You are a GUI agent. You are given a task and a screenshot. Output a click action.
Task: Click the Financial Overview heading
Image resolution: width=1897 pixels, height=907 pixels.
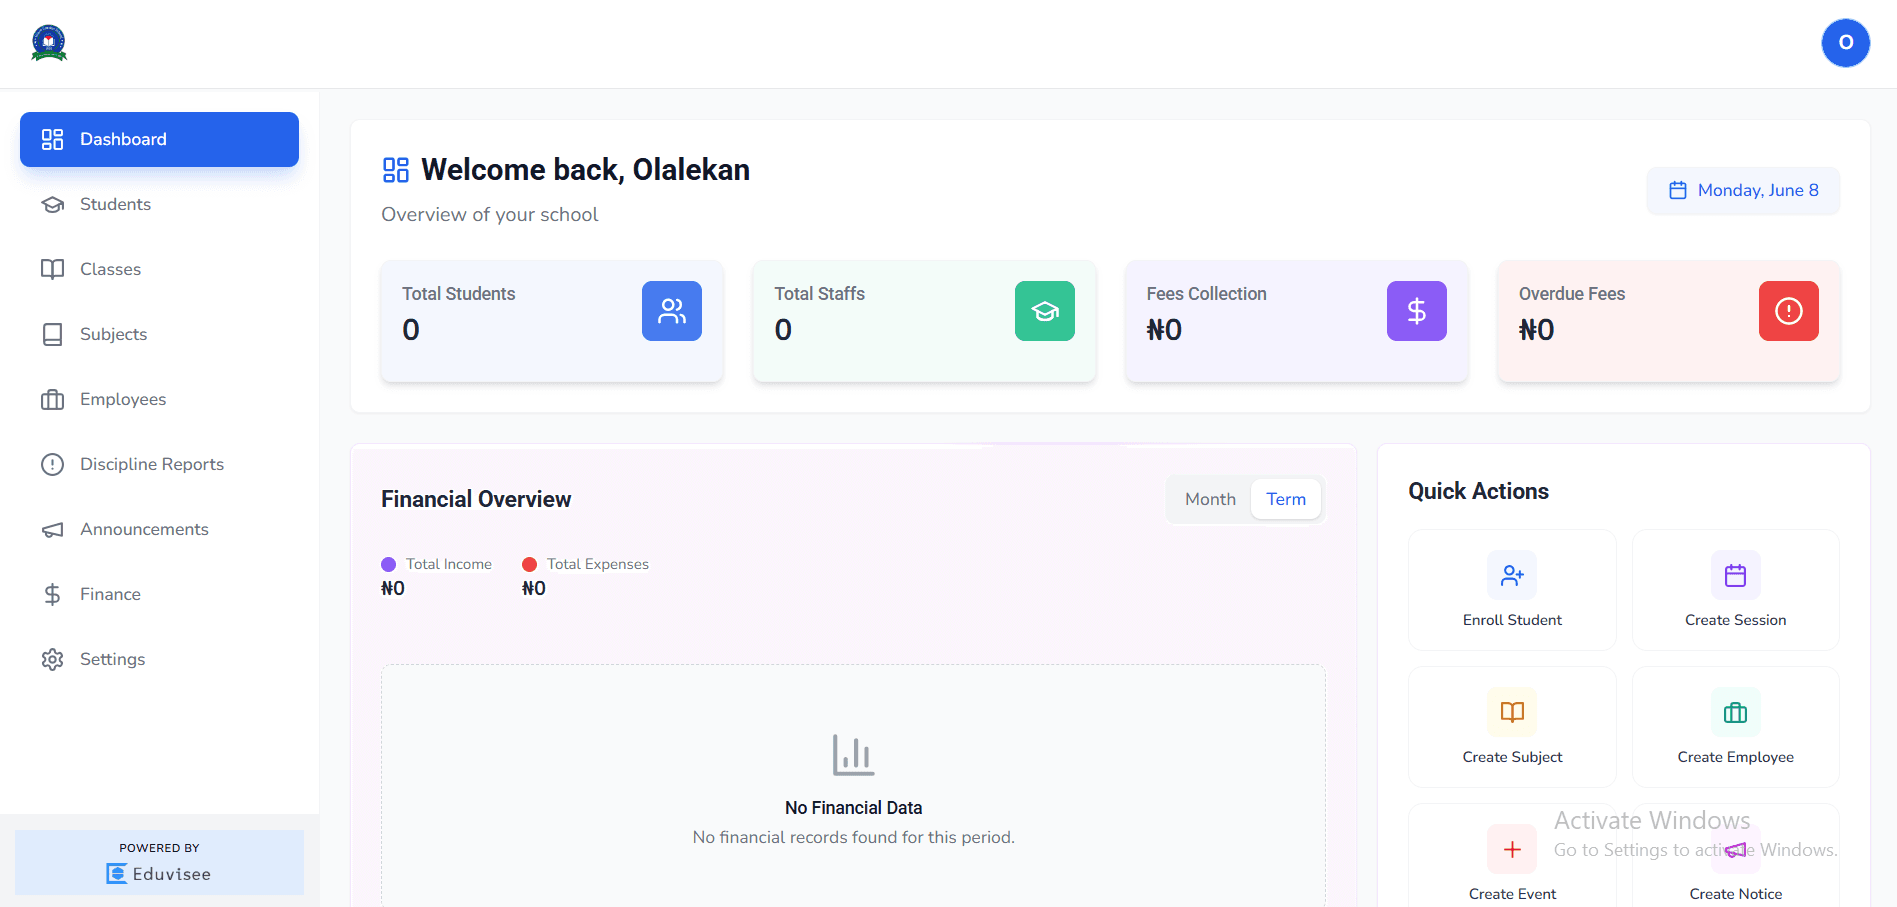click(x=476, y=499)
